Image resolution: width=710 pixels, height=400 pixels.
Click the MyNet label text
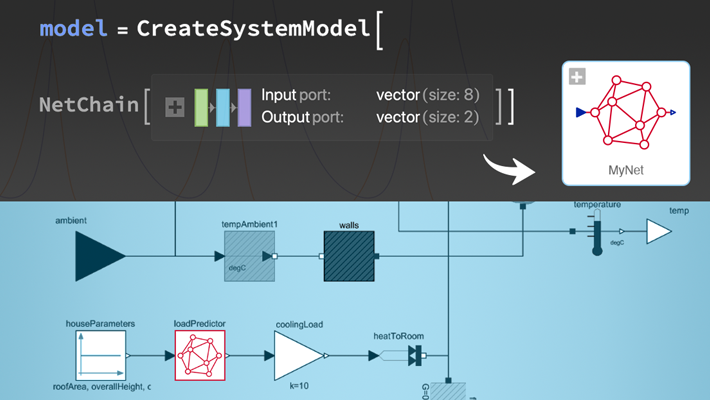pyautogui.click(x=626, y=170)
